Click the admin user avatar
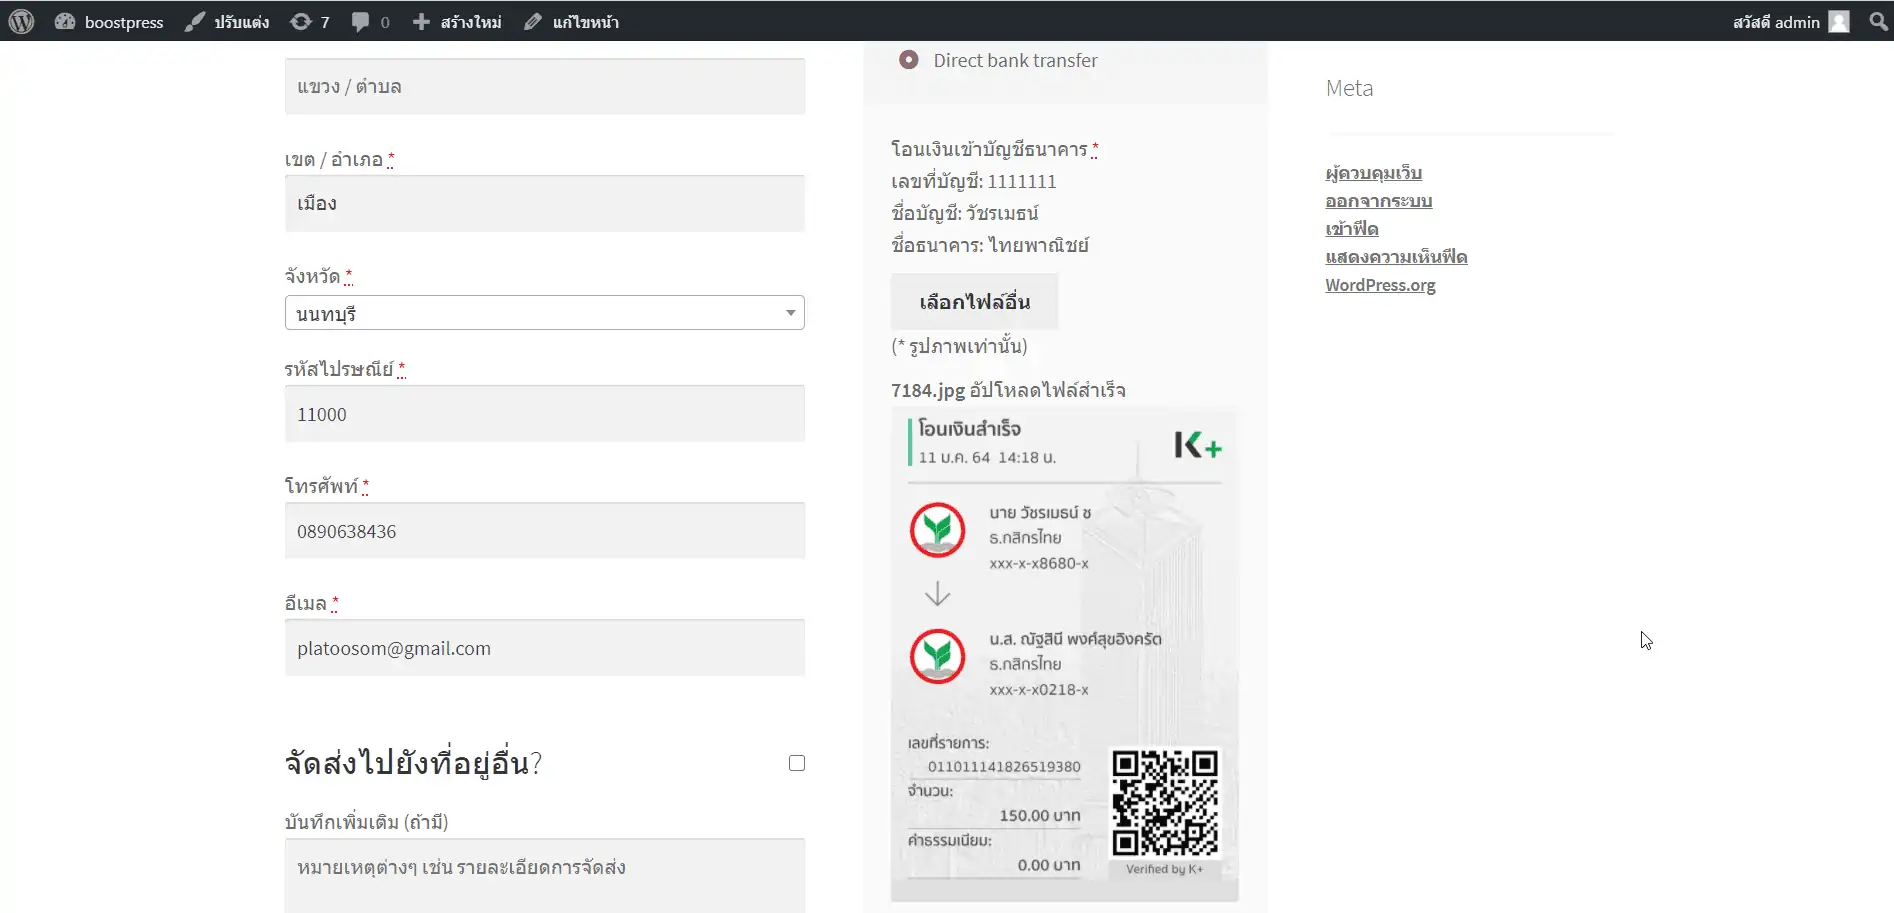 click(x=1839, y=21)
